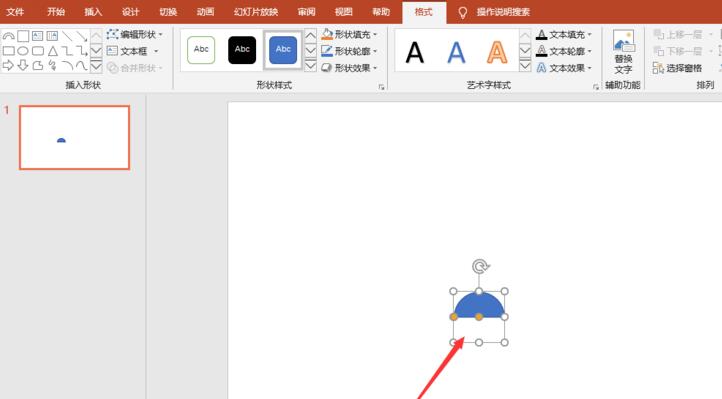The height and width of the screenshot is (399, 722).
Task: Choose the straight arrow line shape
Action: pyautogui.click(x=82, y=36)
